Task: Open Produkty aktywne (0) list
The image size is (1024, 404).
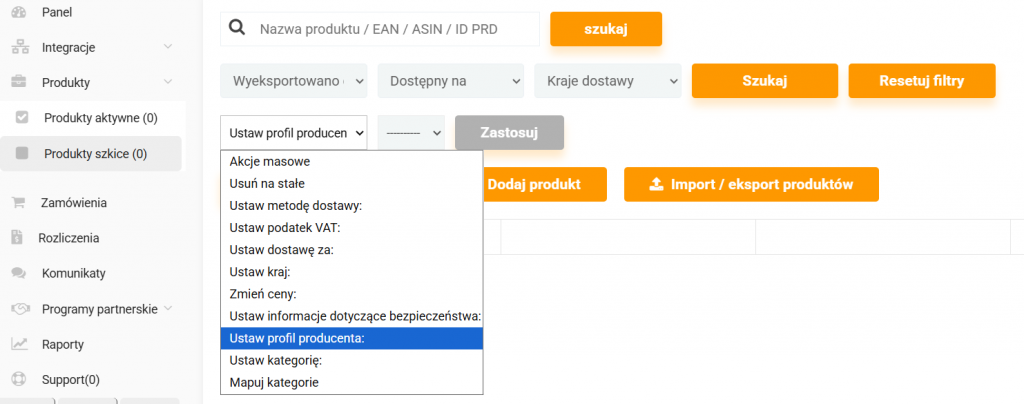Action: (x=100, y=118)
